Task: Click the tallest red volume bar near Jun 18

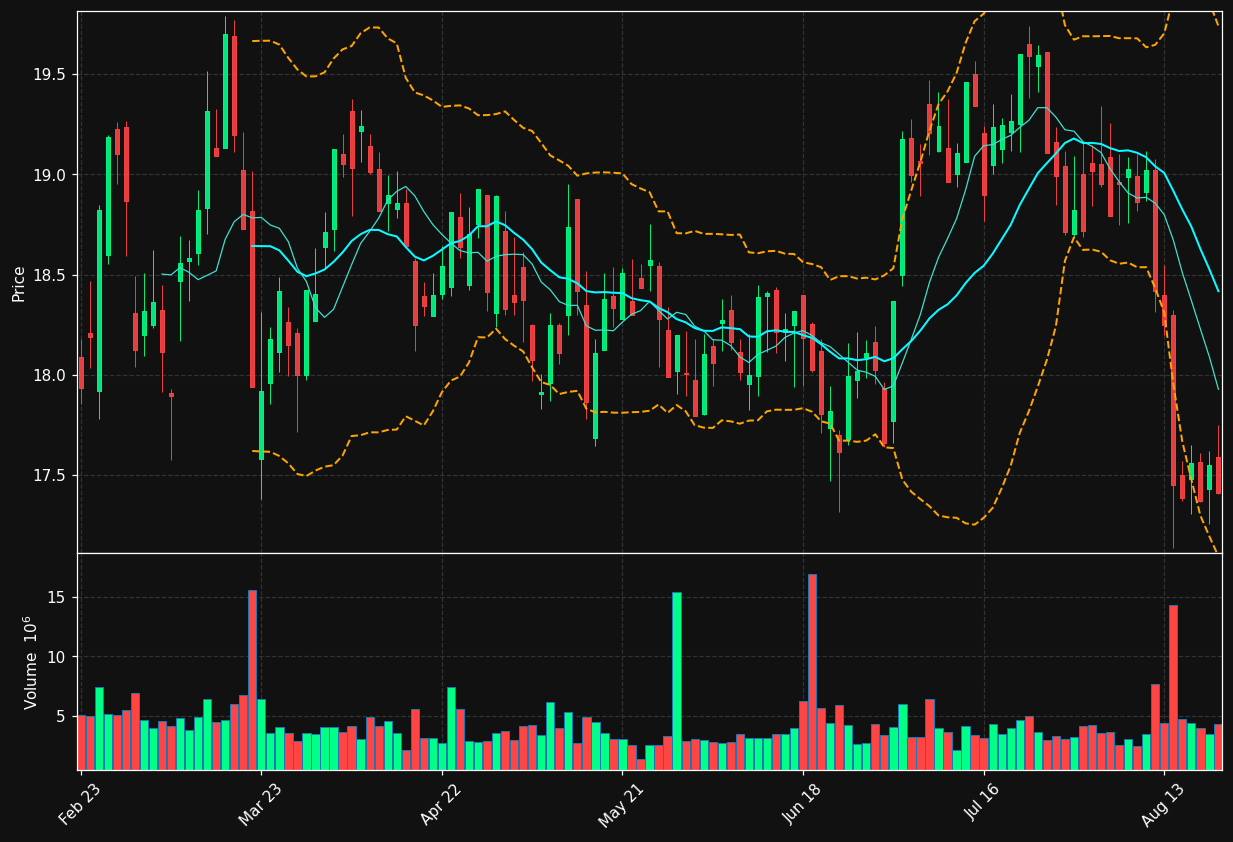Action: point(812,672)
